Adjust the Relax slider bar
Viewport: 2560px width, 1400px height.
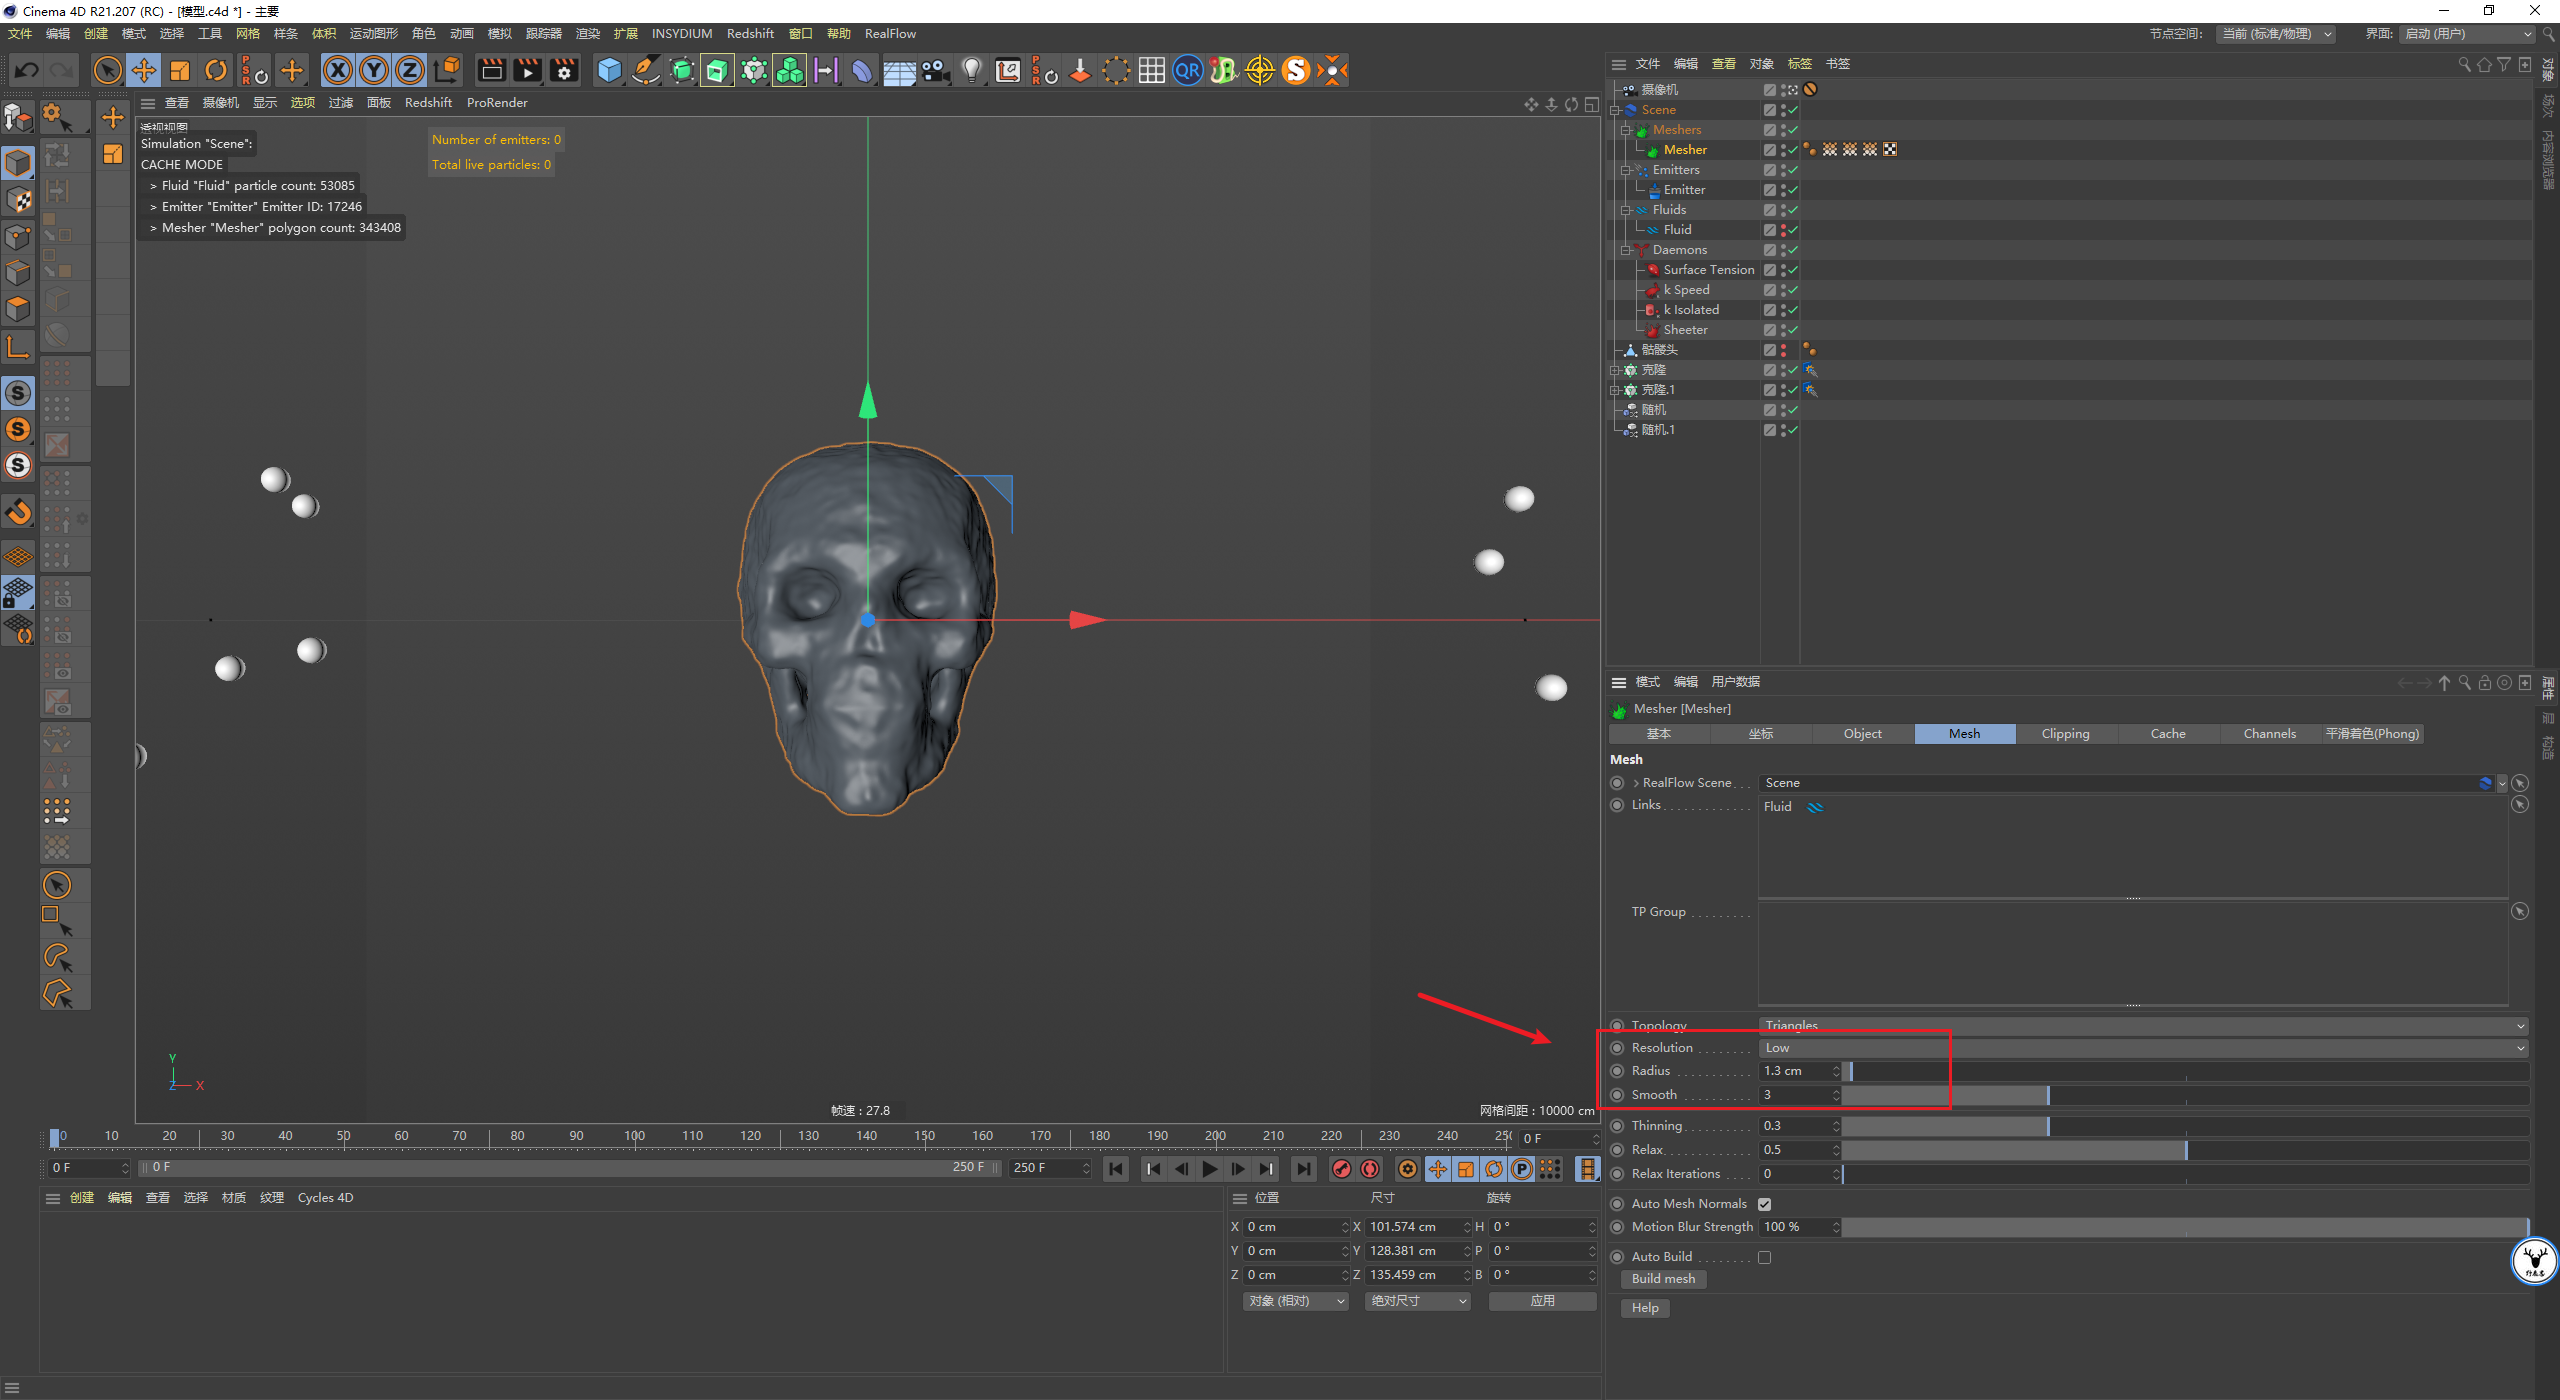2186,1150
